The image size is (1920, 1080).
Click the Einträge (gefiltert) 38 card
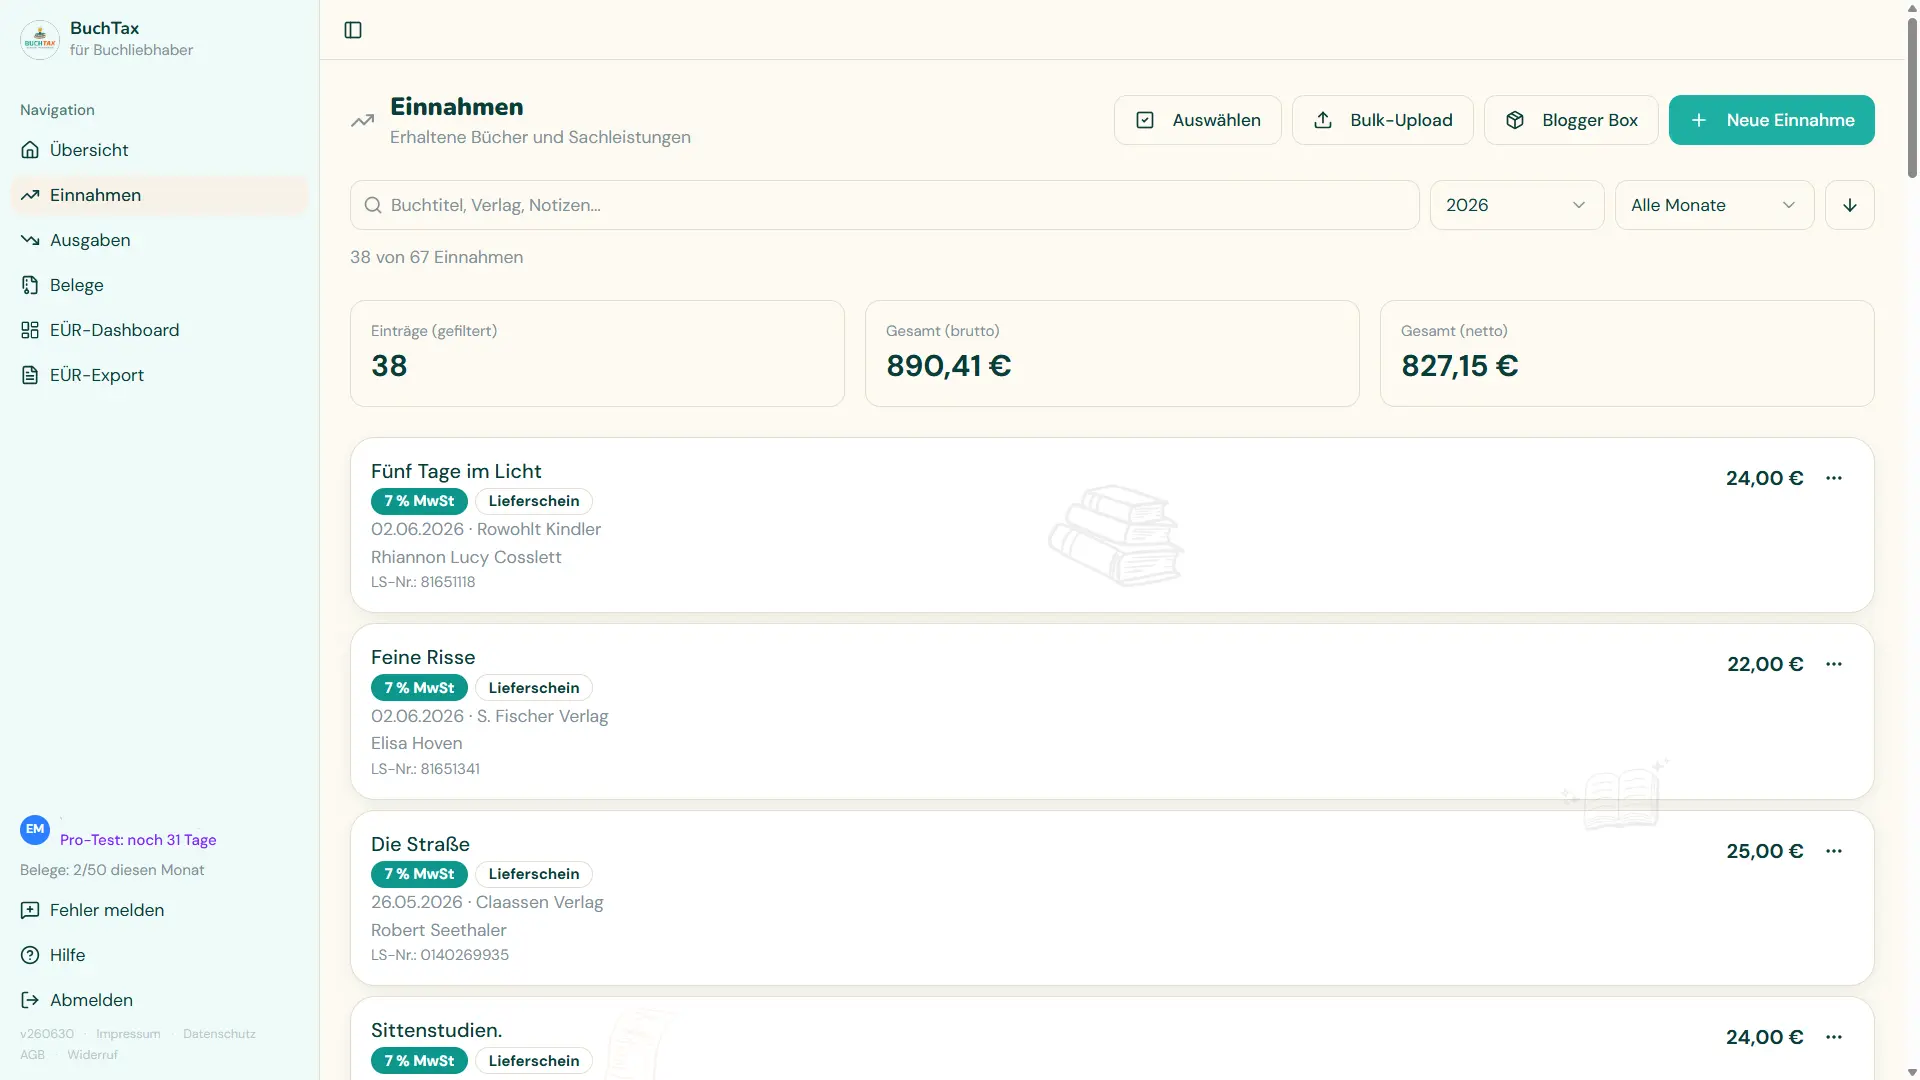click(597, 353)
